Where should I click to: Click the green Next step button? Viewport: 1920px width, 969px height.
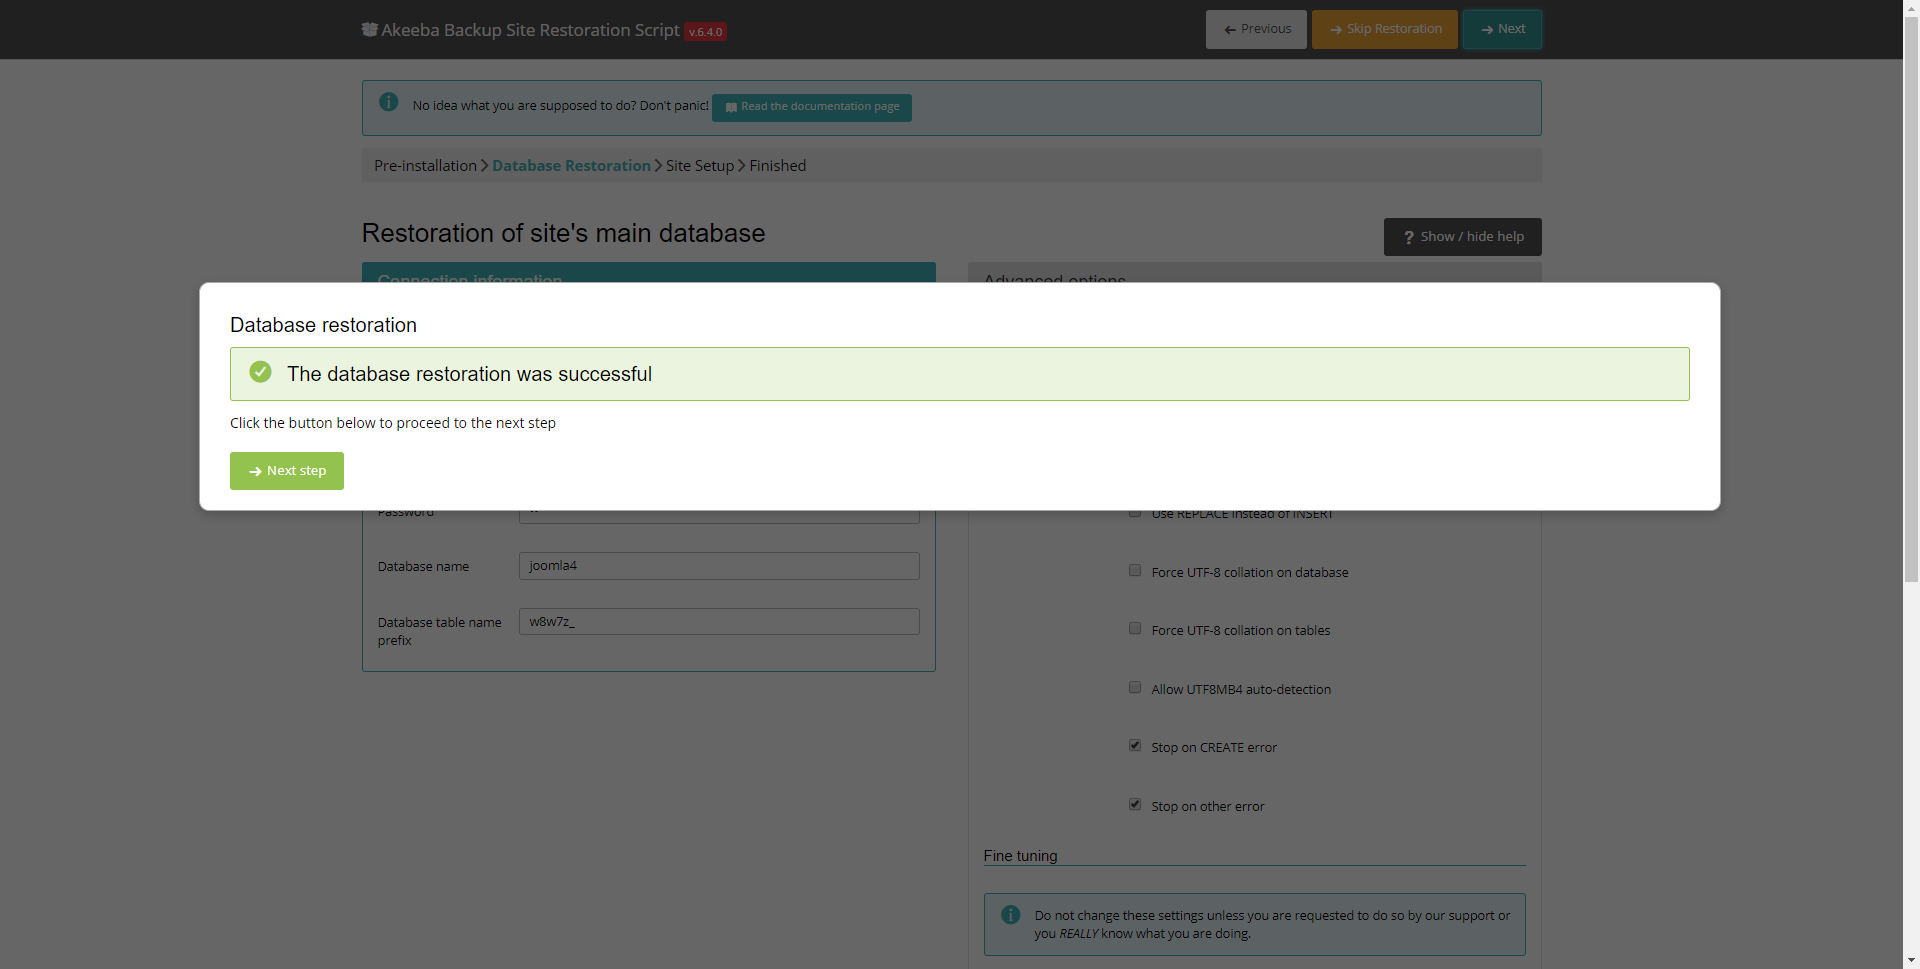point(287,471)
